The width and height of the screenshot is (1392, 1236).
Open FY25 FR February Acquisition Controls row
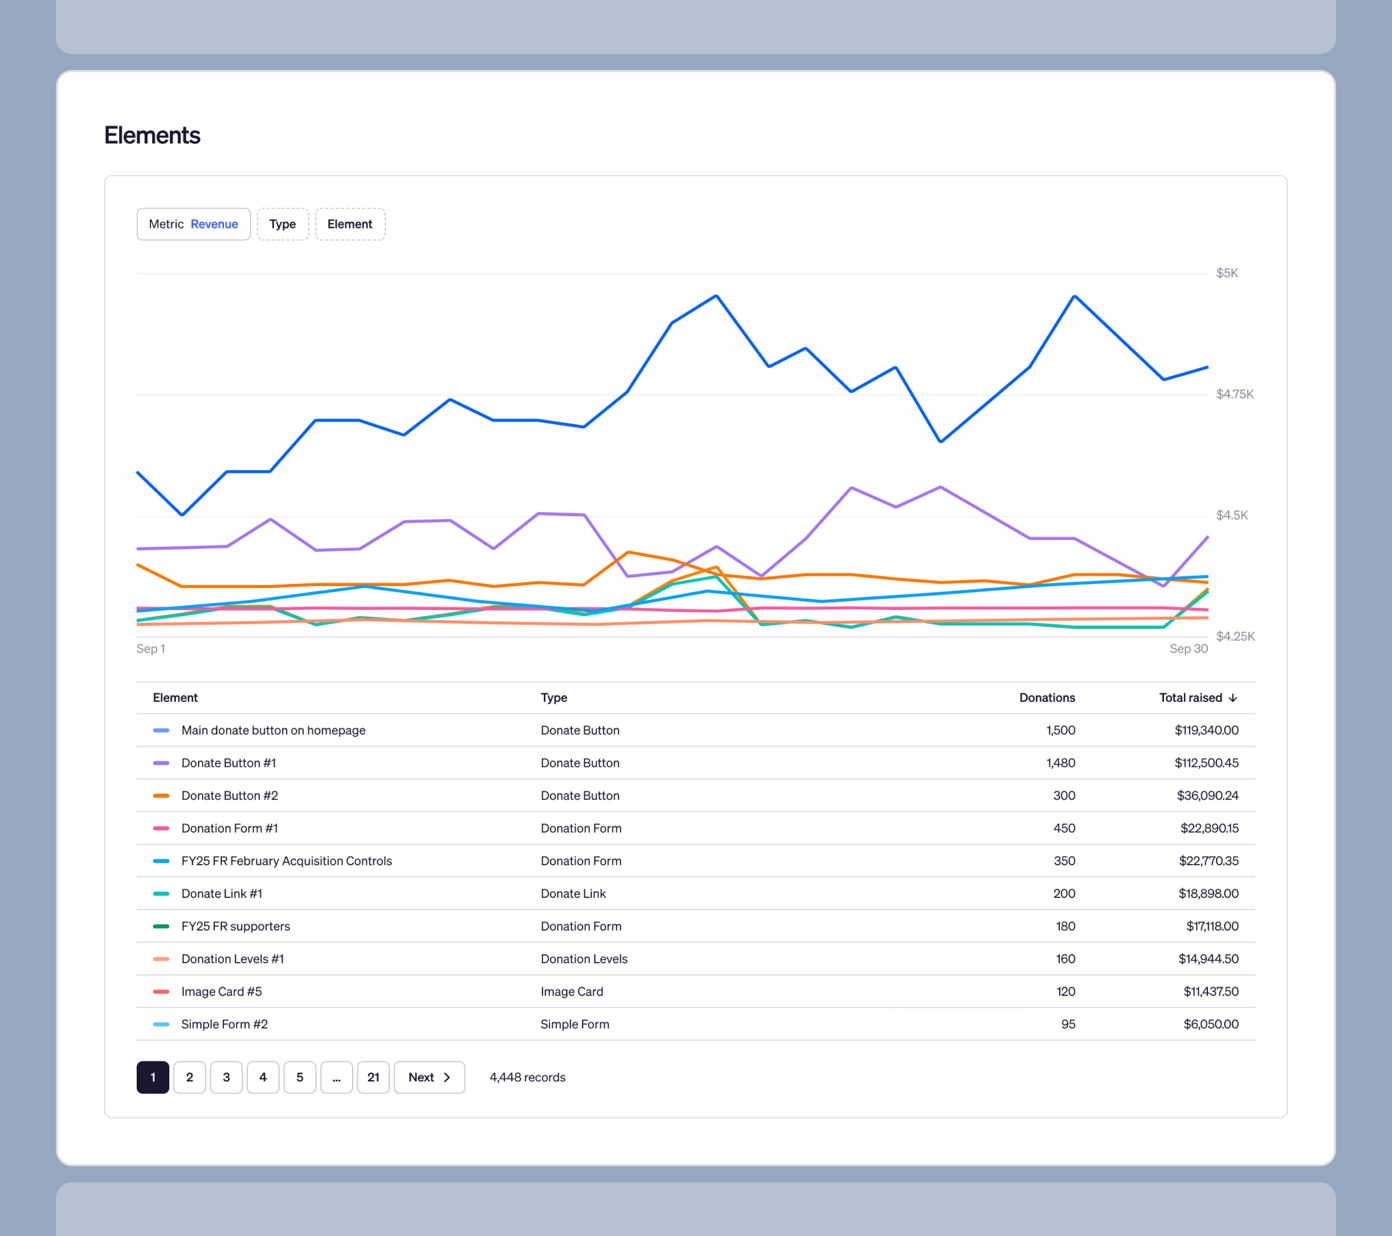[x=286, y=861]
